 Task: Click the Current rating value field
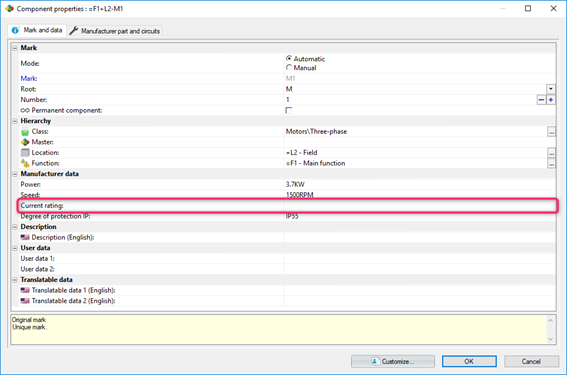419,206
